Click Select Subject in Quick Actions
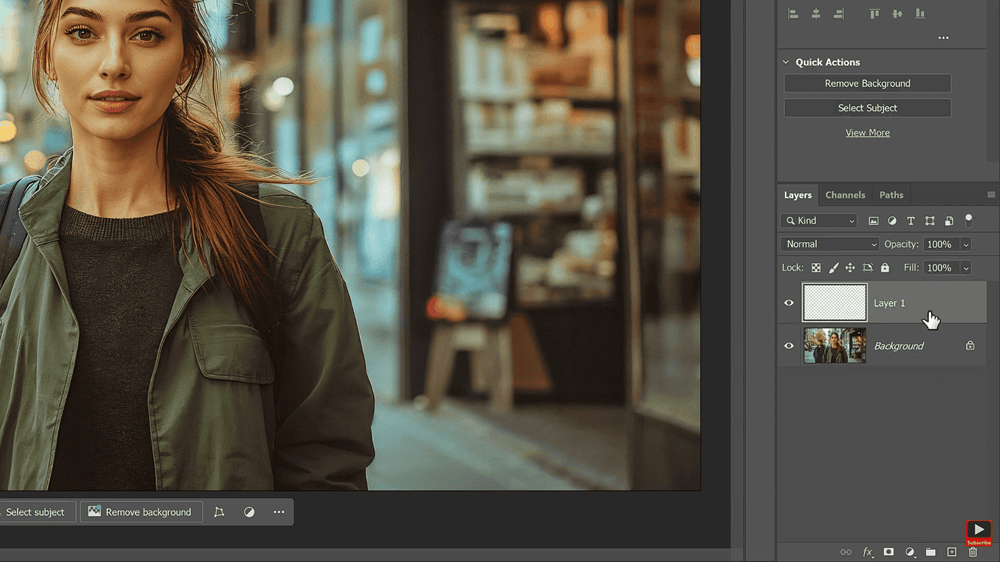This screenshot has width=1000, height=562. (867, 108)
